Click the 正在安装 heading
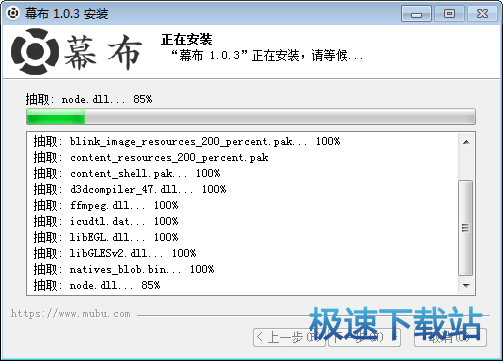This screenshot has height=361, width=503. click(187, 40)
